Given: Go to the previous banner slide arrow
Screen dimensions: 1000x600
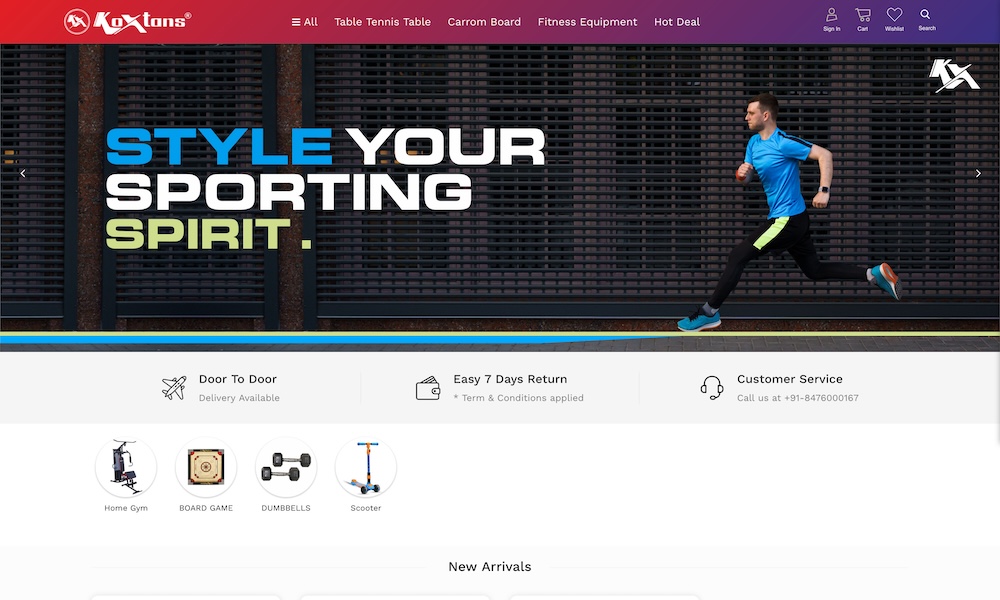Looking at the screenshot, I should (x=23, y=174).
